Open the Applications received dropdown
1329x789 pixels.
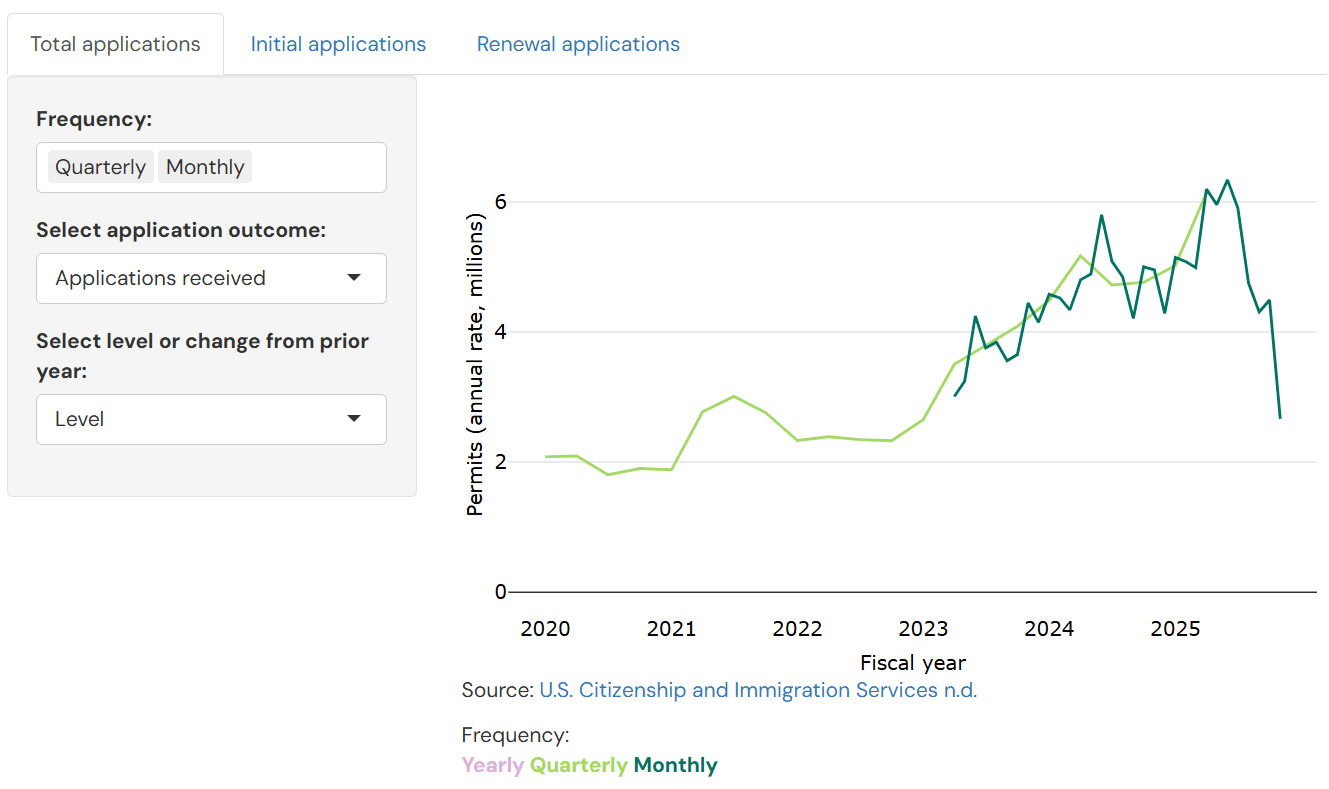pos(211,278)
